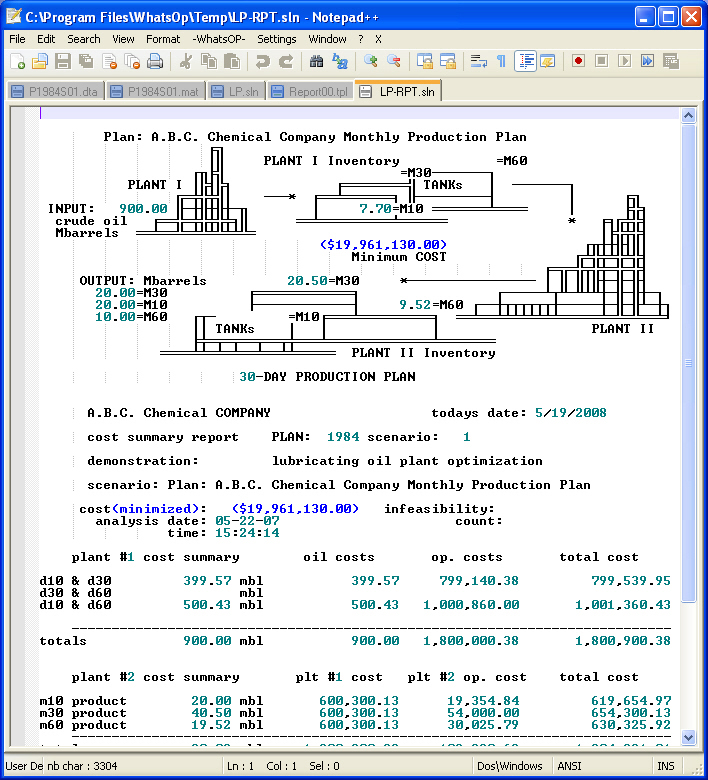Click the INS insert mode indicator
This screenshot has height=780, width=708.
click(x=666, y=766)
